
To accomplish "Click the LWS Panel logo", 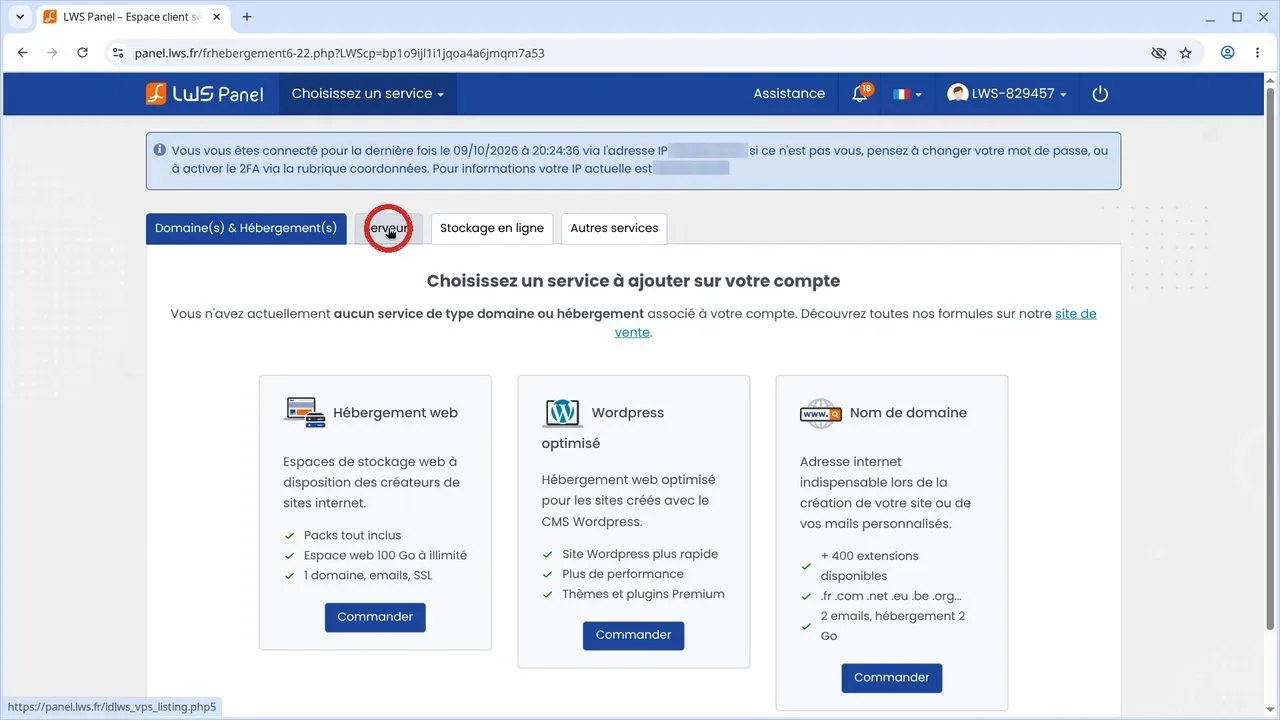I will [205, 93].
